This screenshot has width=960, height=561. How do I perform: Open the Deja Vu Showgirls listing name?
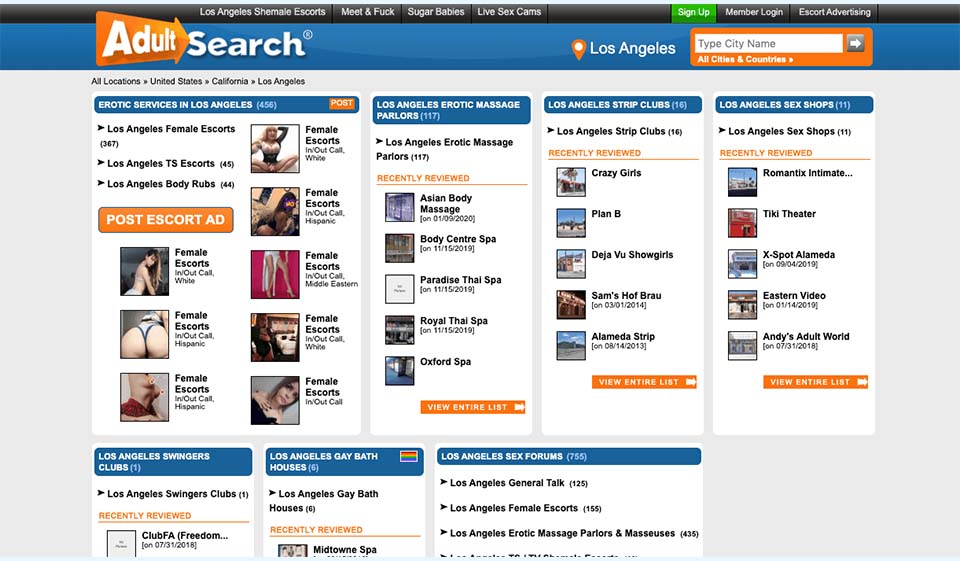[x=632, y=255]
